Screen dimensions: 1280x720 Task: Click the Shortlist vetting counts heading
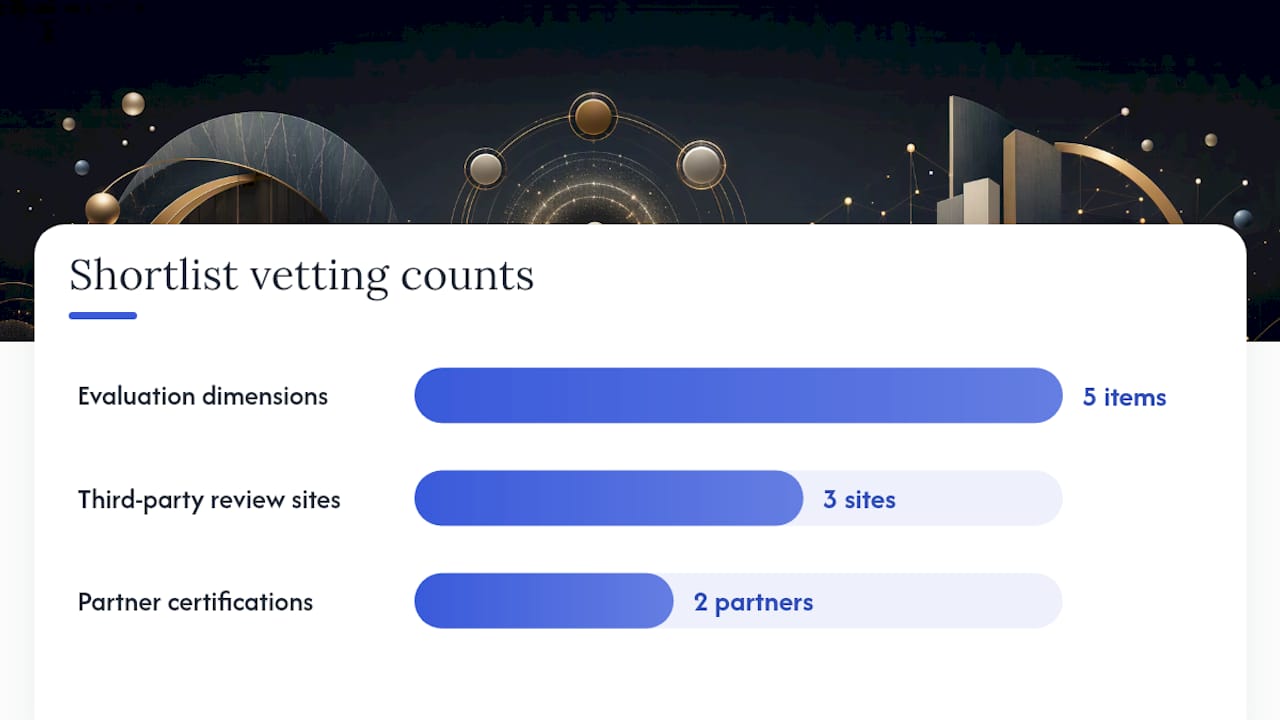click(x=301, y=276)
